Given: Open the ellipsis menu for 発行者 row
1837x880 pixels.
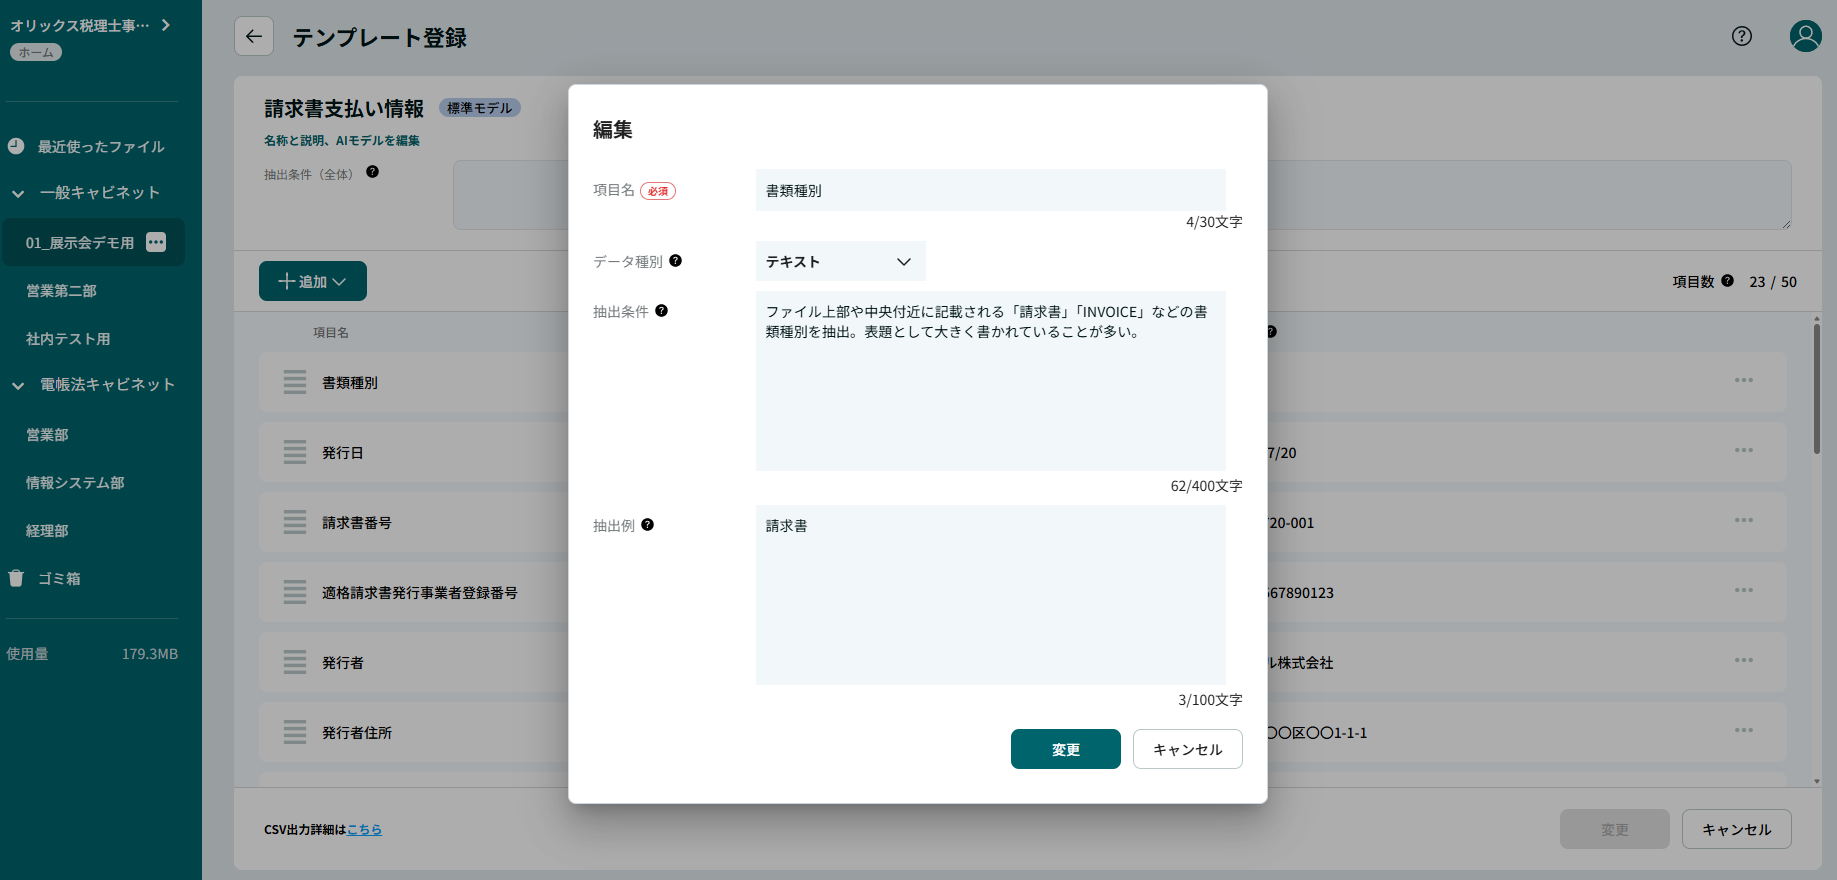Looking at the screenshot, I should (1744, 660).
